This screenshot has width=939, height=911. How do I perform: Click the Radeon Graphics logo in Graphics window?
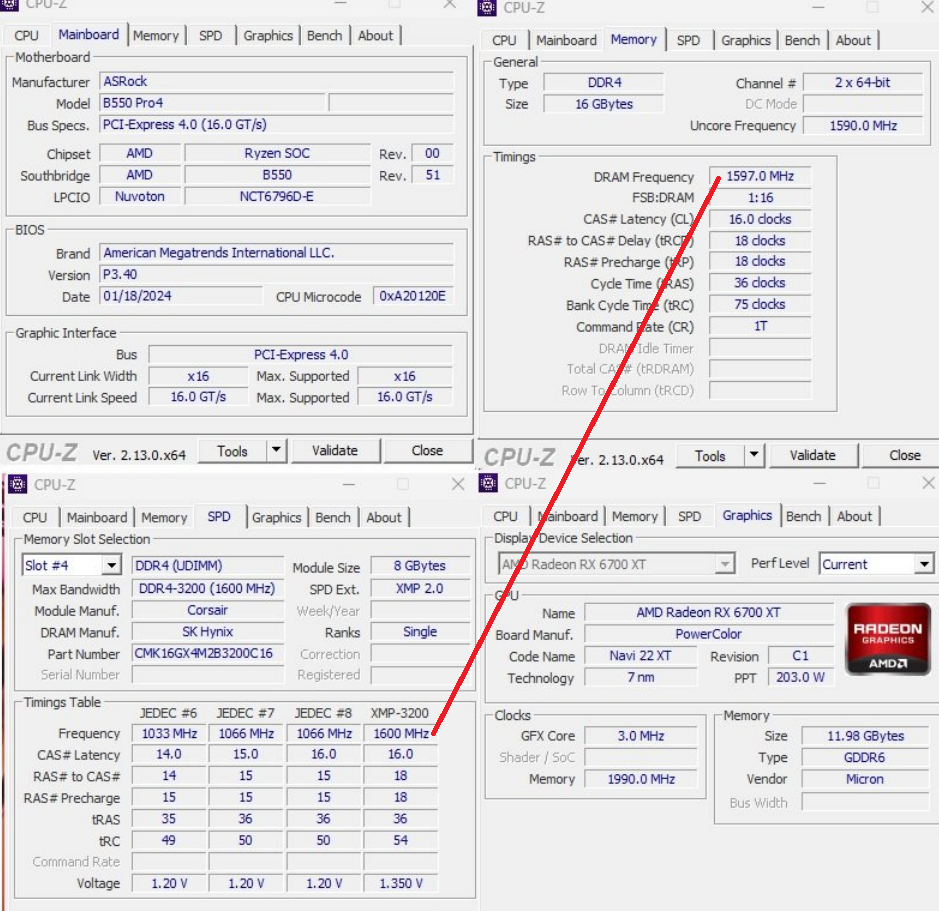click(x=887, y=639)
